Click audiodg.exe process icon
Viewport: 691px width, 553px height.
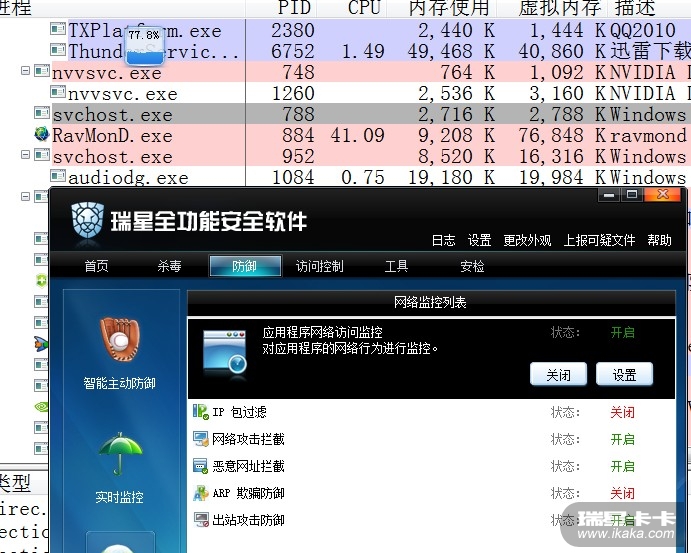click(x=58, y=176)
